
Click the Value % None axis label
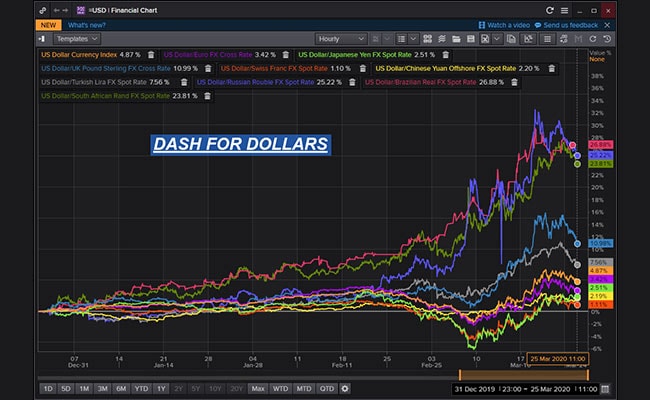(600, 56)
